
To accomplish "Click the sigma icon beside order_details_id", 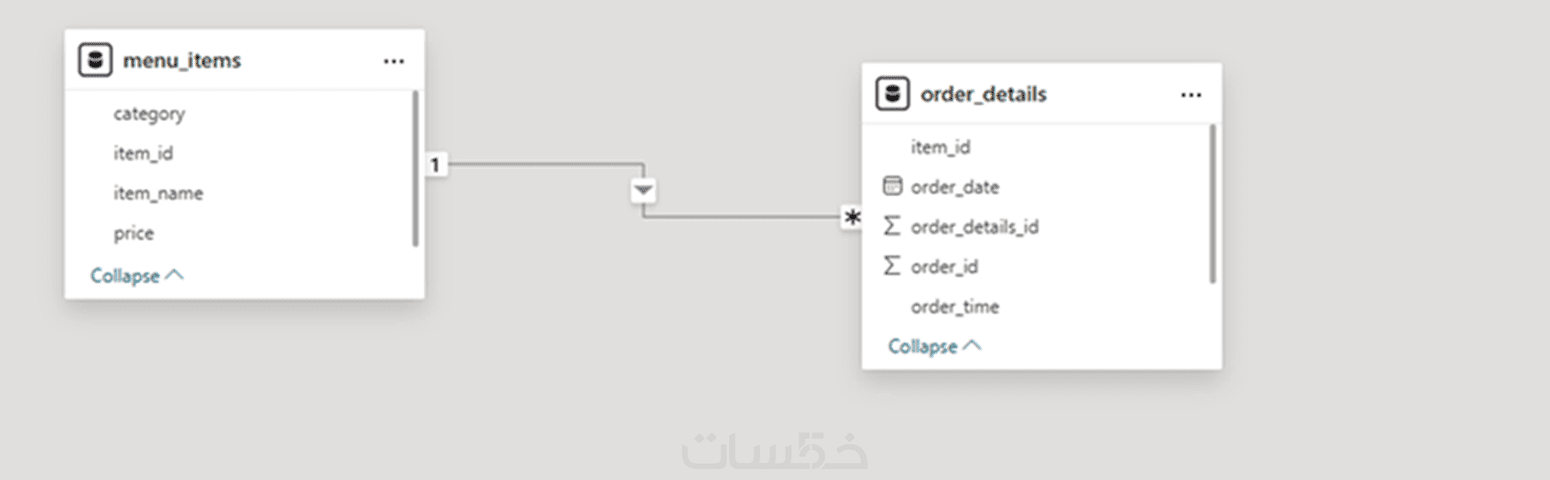I will pyautogui.click(x=892, y=227).
